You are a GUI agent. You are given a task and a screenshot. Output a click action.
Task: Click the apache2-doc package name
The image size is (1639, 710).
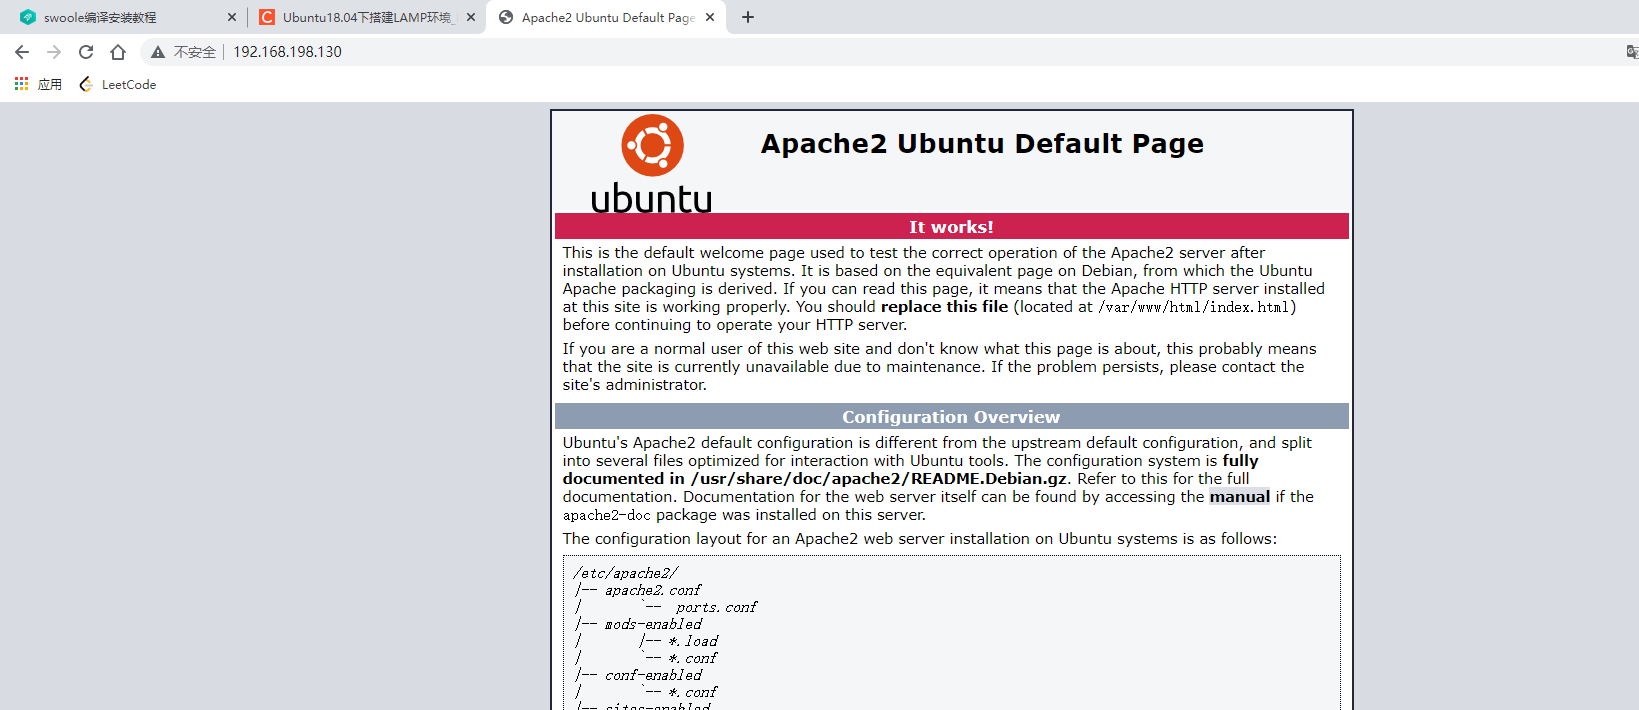point(606,516)
